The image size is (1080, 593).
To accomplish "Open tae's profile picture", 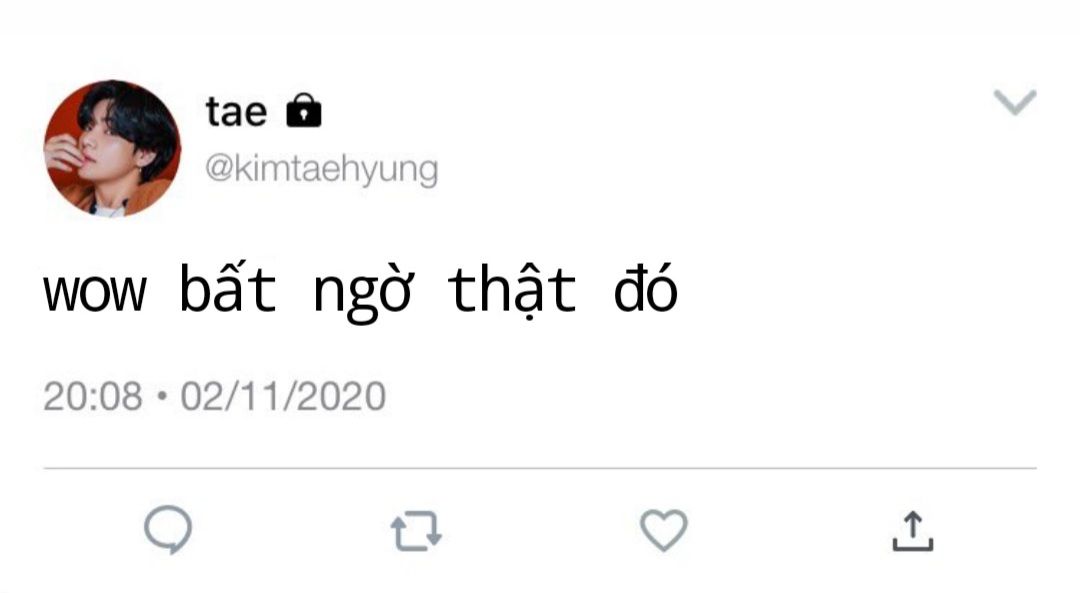I will [112, 148].
